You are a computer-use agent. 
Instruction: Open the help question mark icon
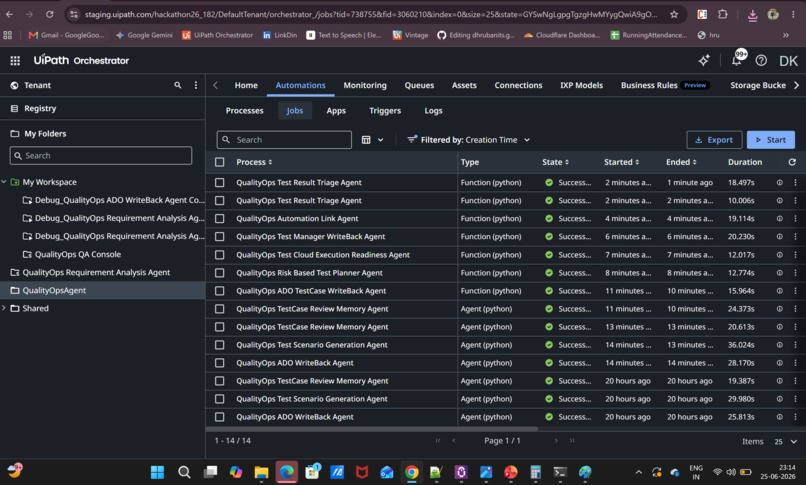[761, 61]
